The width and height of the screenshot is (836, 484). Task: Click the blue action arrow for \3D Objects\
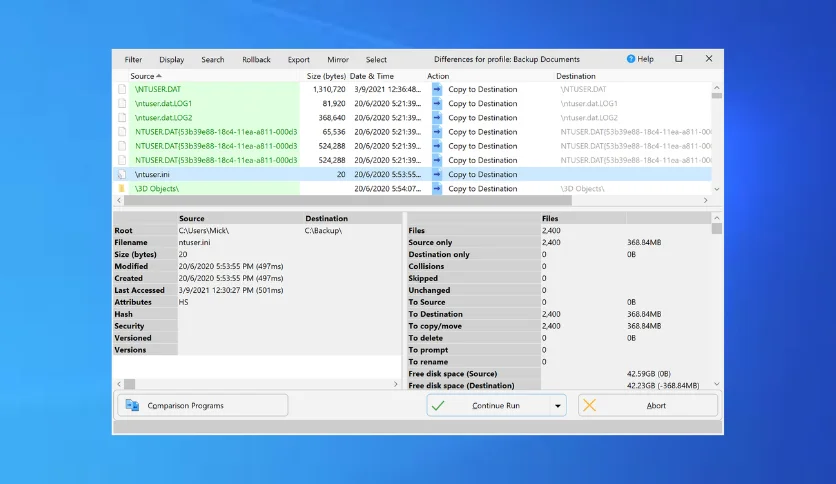437,188
